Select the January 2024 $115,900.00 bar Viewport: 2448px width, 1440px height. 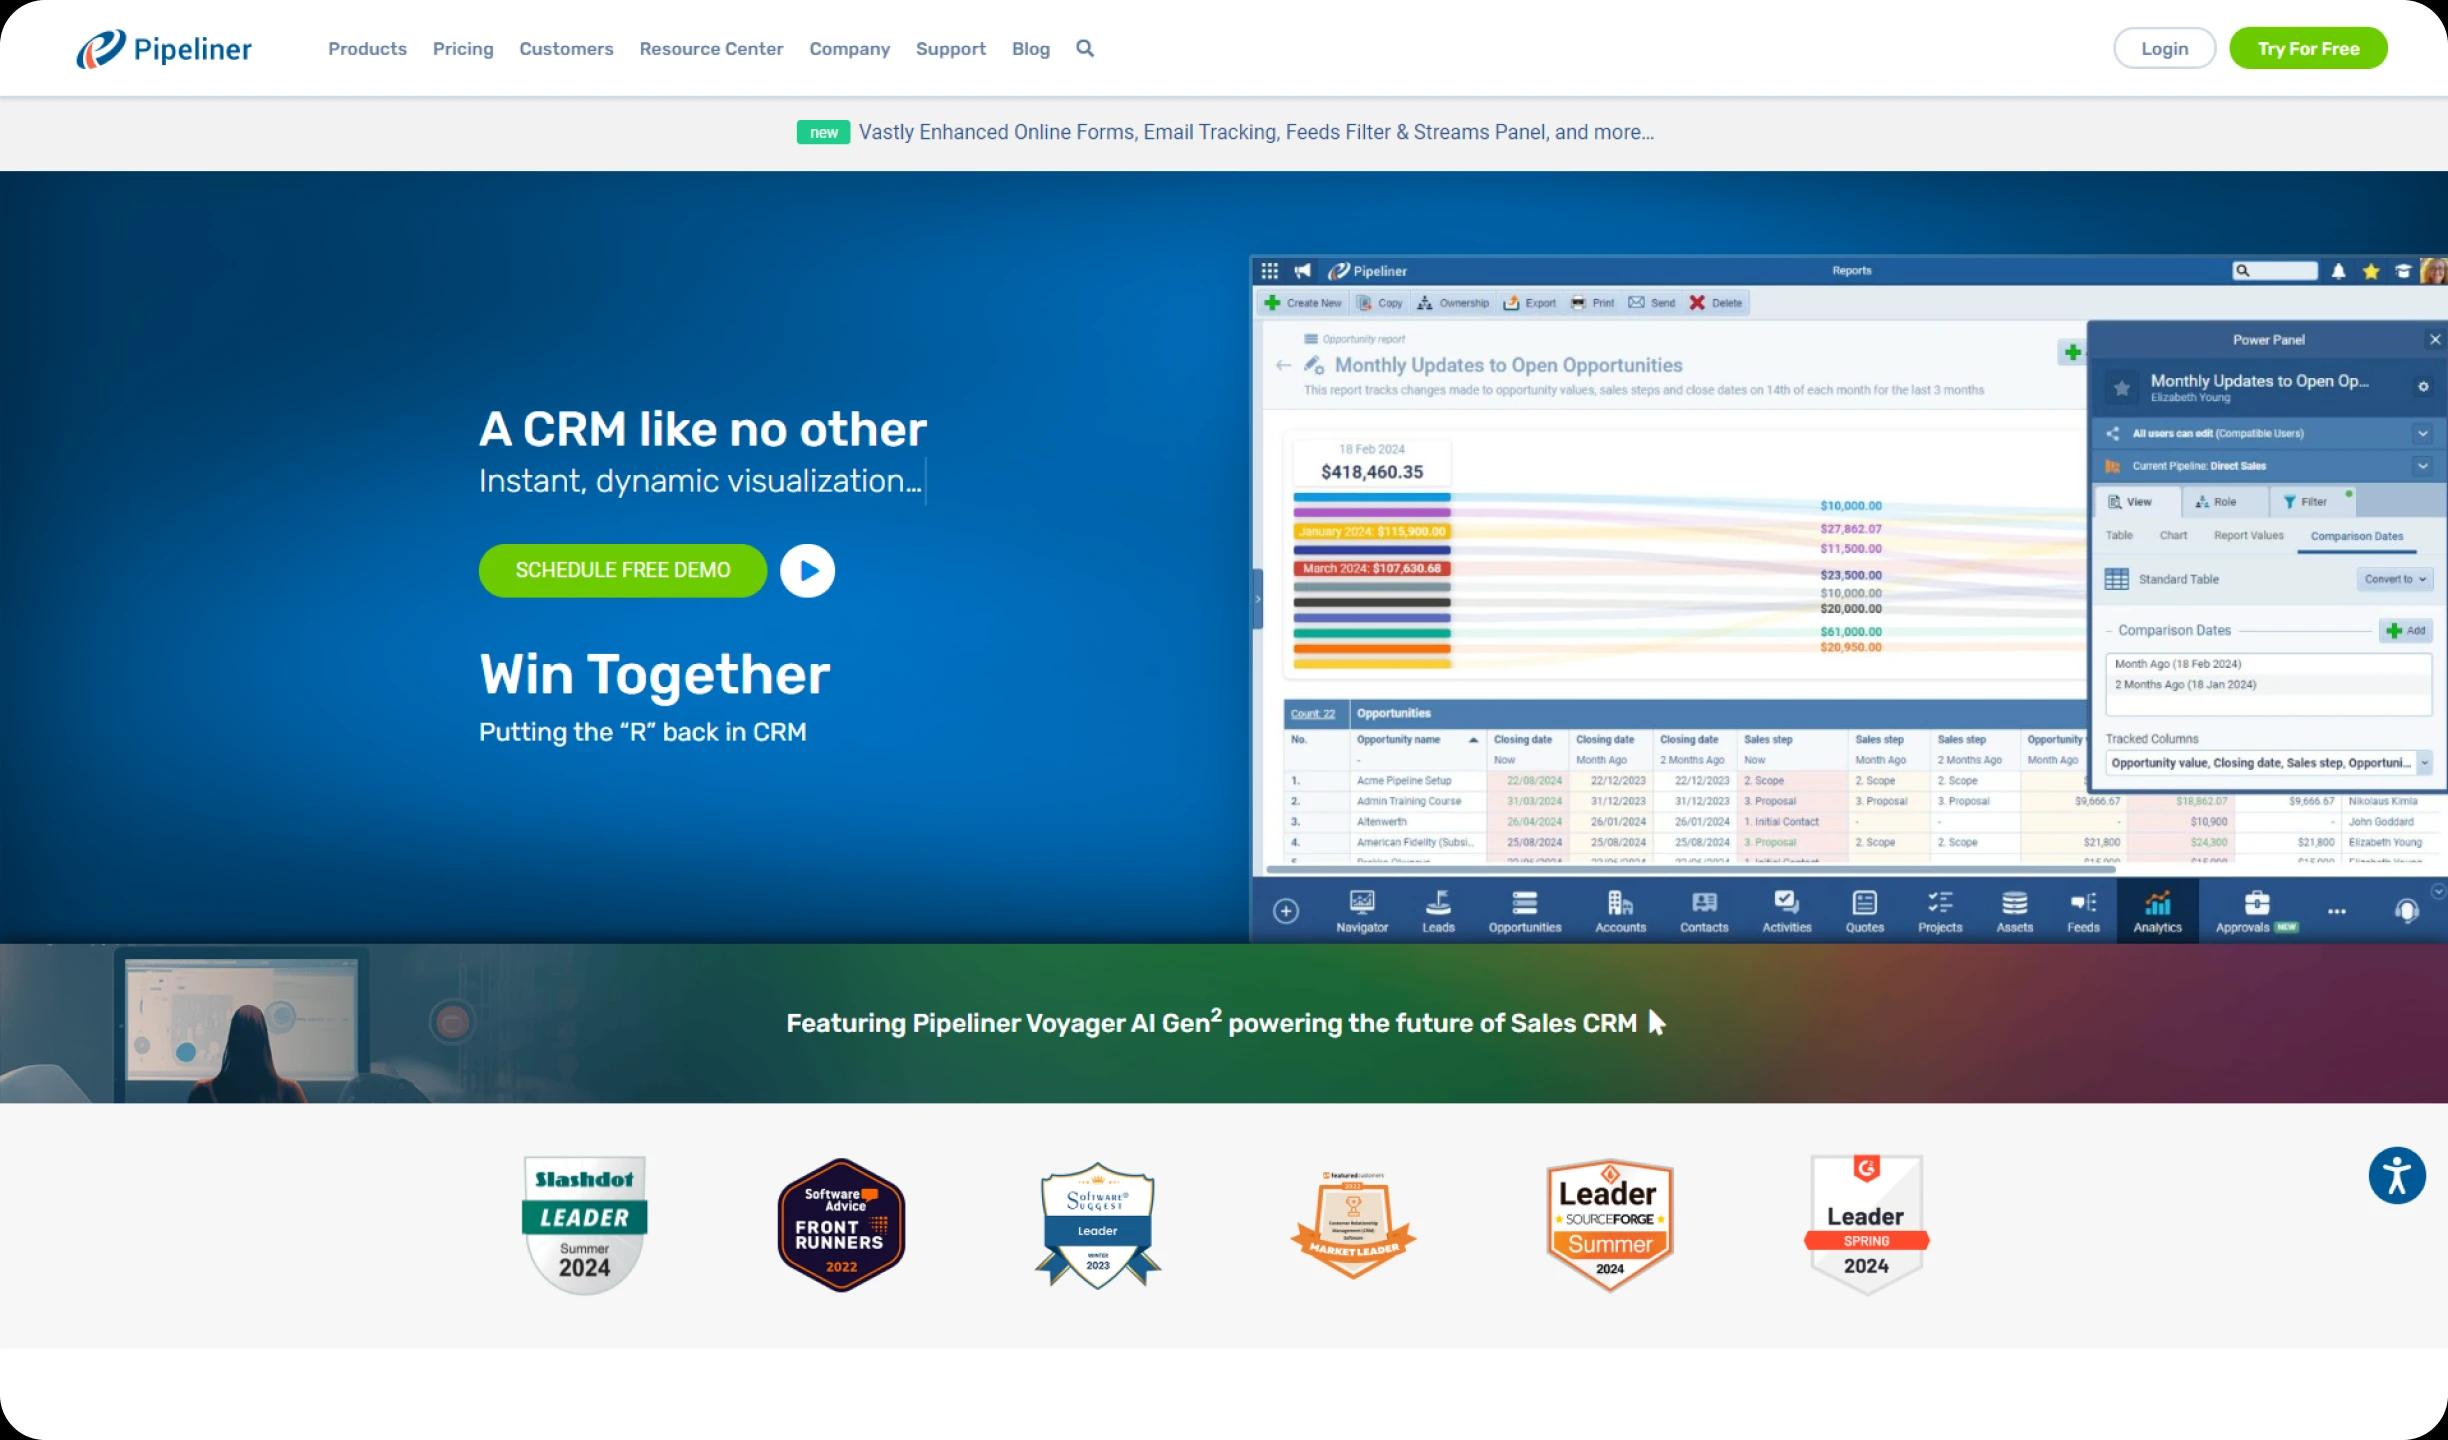point(1371,532)
